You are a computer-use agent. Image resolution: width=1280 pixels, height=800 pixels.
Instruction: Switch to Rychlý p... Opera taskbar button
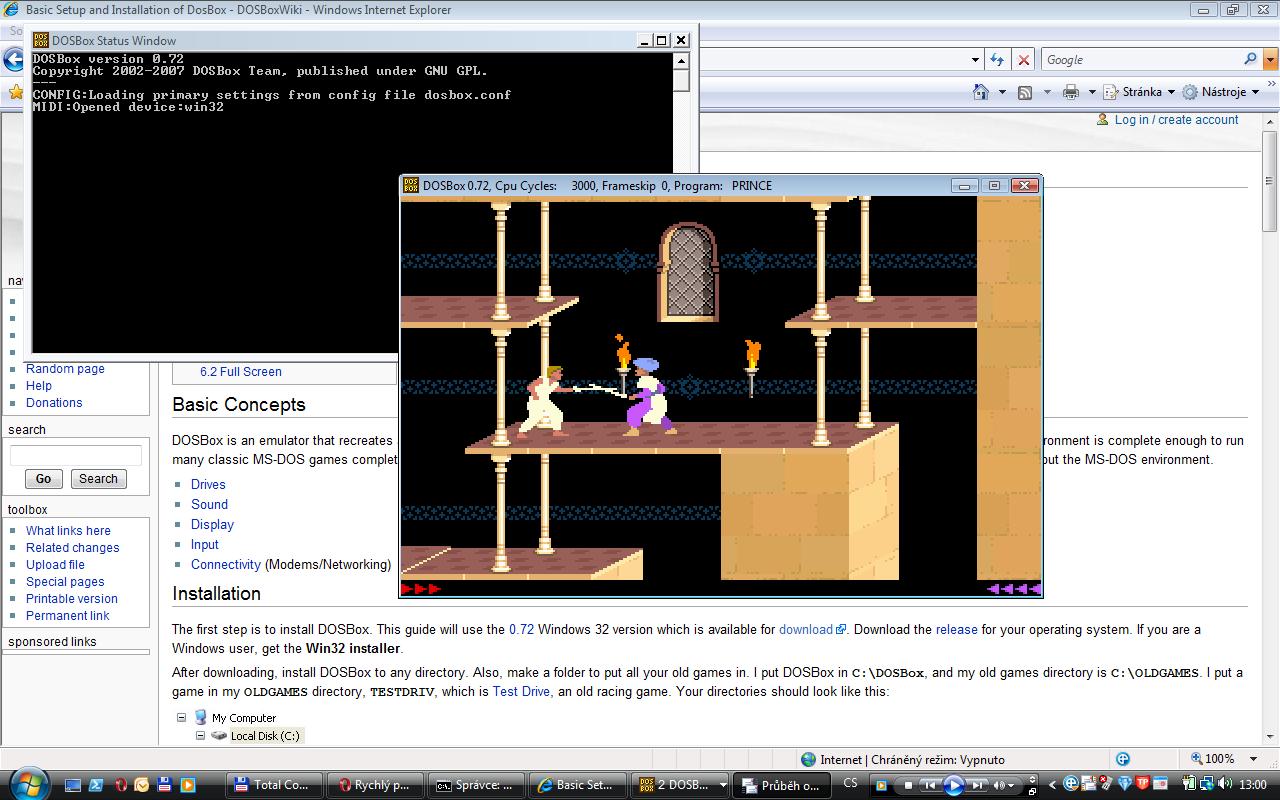(375, 785)
